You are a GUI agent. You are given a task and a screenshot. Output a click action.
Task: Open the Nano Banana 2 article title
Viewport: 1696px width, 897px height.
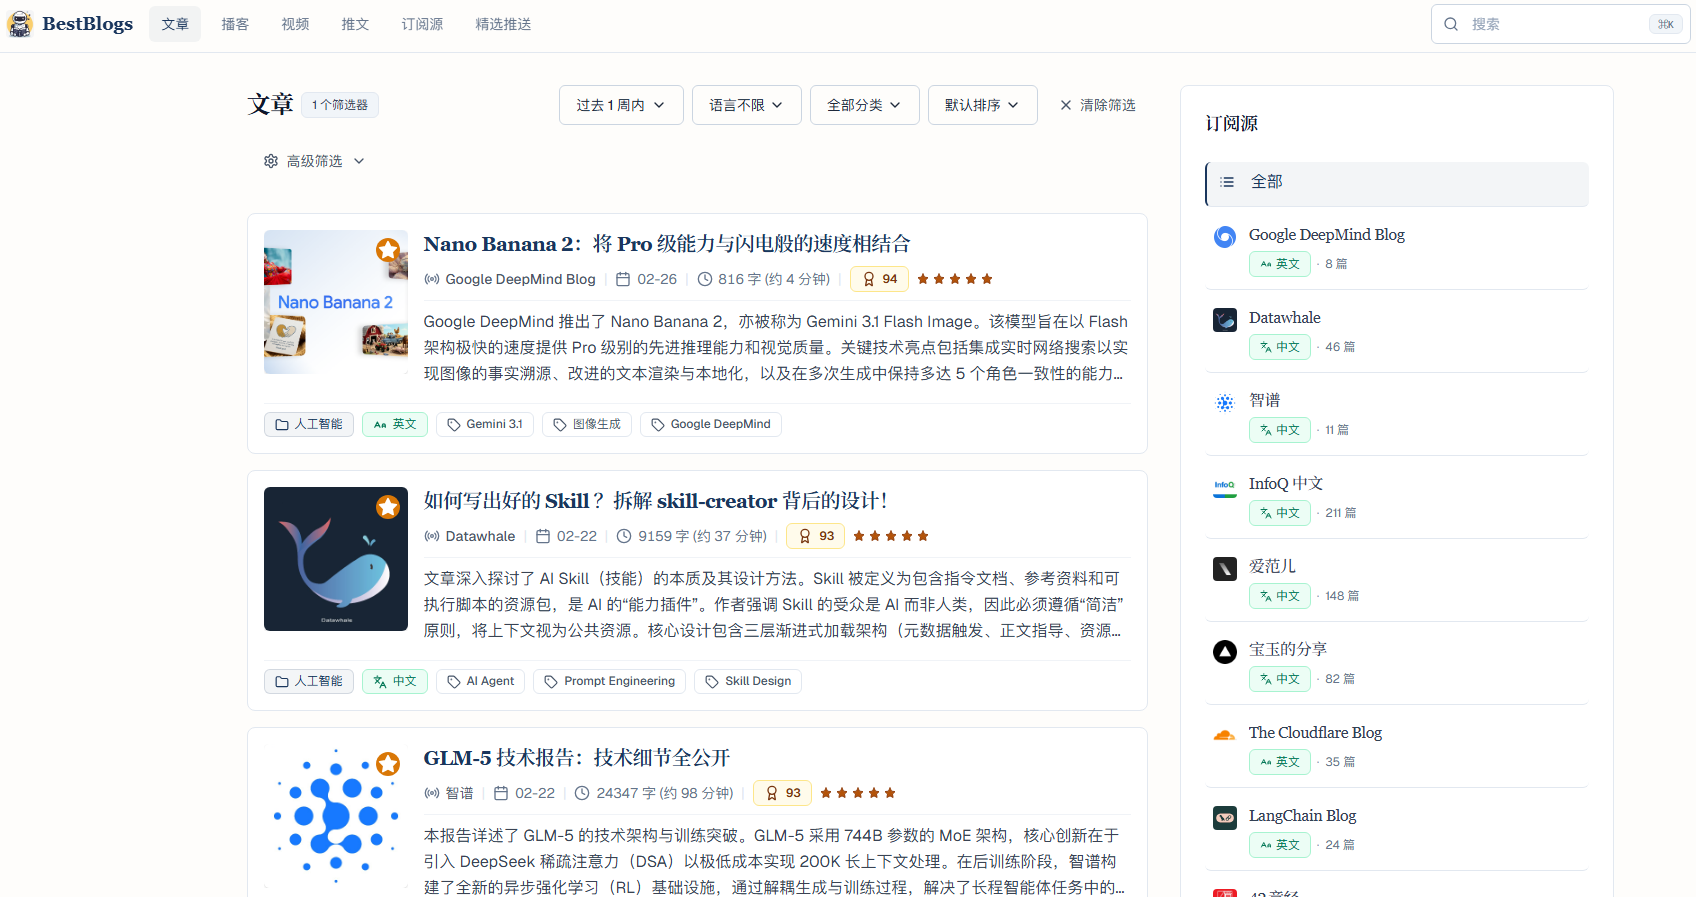[x=667, y=244]
